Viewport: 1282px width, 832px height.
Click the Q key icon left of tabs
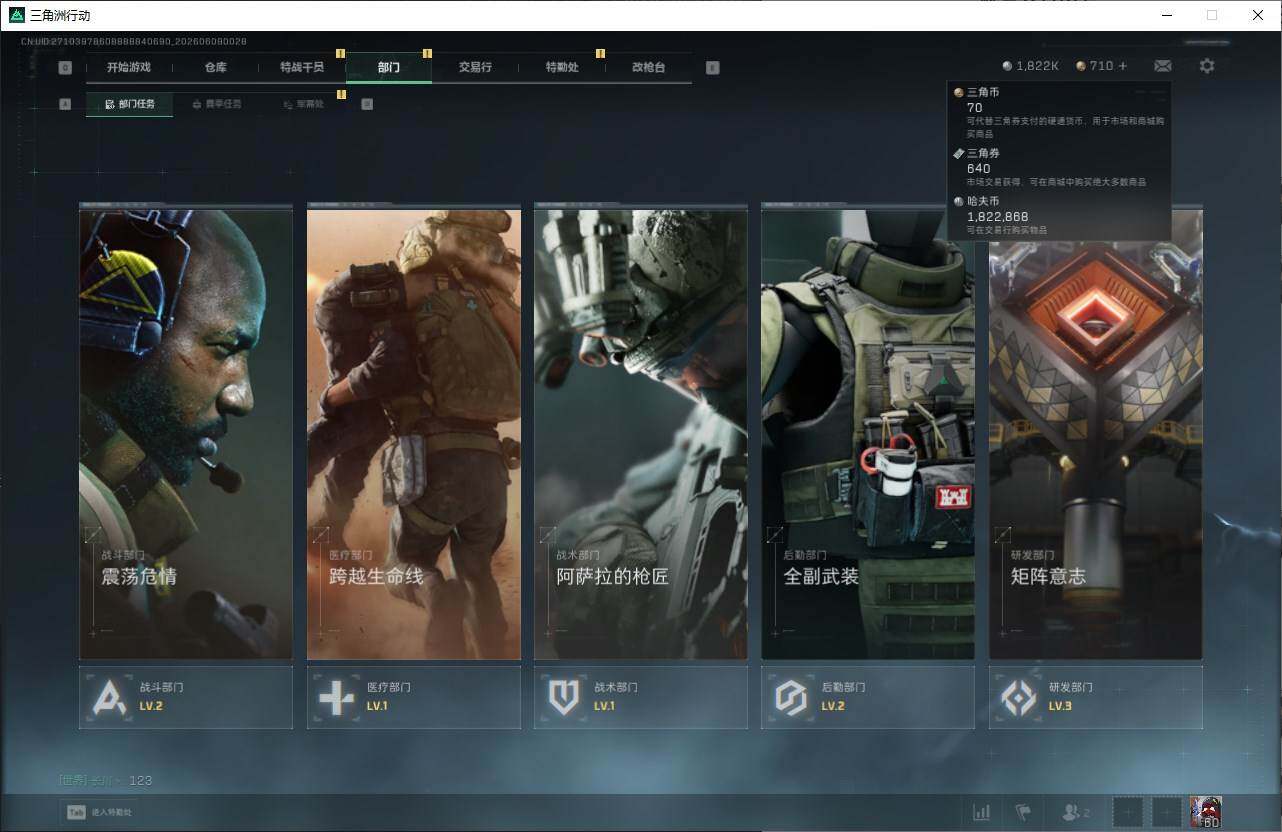[x=65, y=68]
